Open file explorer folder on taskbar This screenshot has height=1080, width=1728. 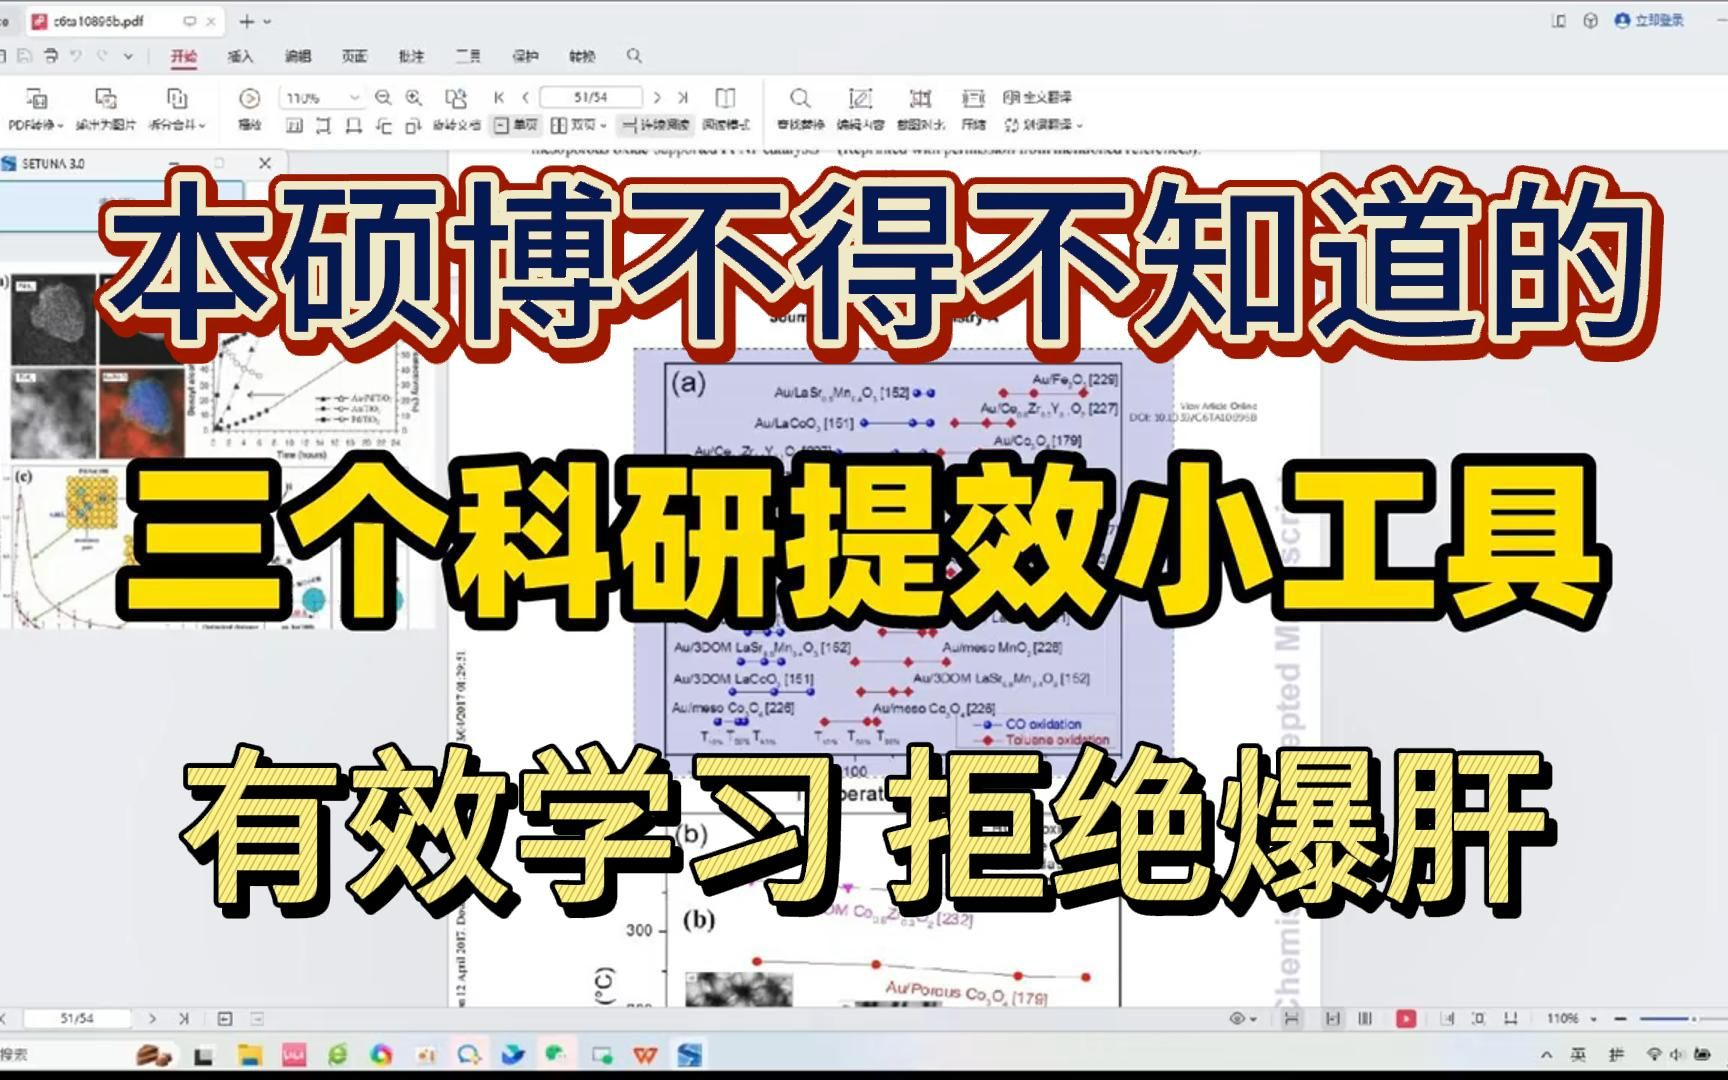point(250,1054)
